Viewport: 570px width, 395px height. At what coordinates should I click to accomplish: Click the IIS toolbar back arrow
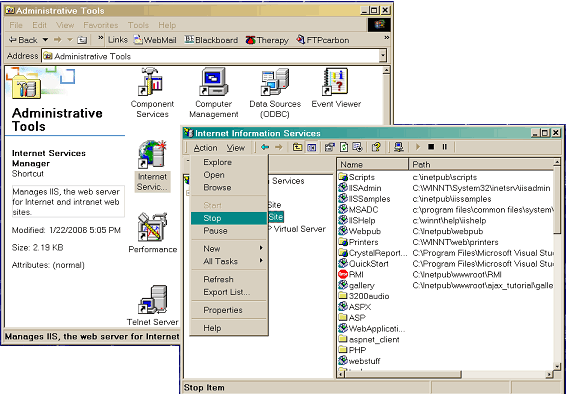click(x=265, y=147)
